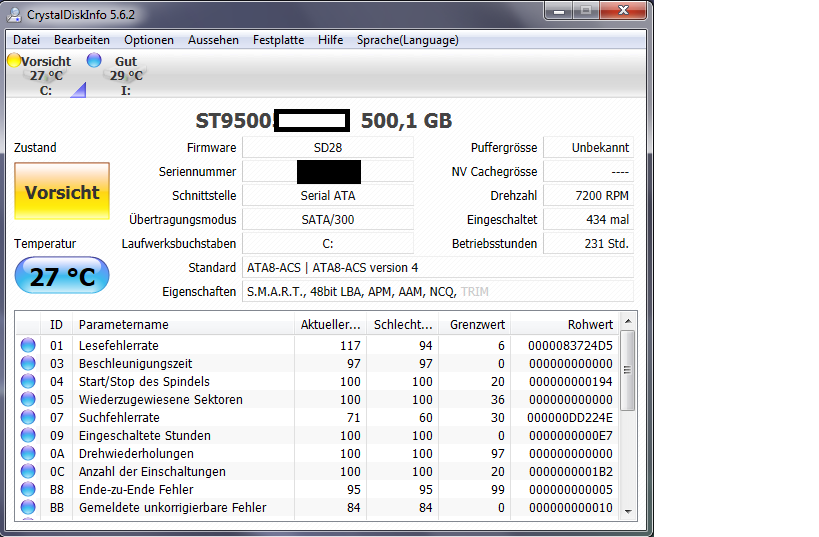Viewport: 819px width, 537px height.
Task: Click the Eigenschaften field S.M.A.R.T.
Action: (438, 291)
